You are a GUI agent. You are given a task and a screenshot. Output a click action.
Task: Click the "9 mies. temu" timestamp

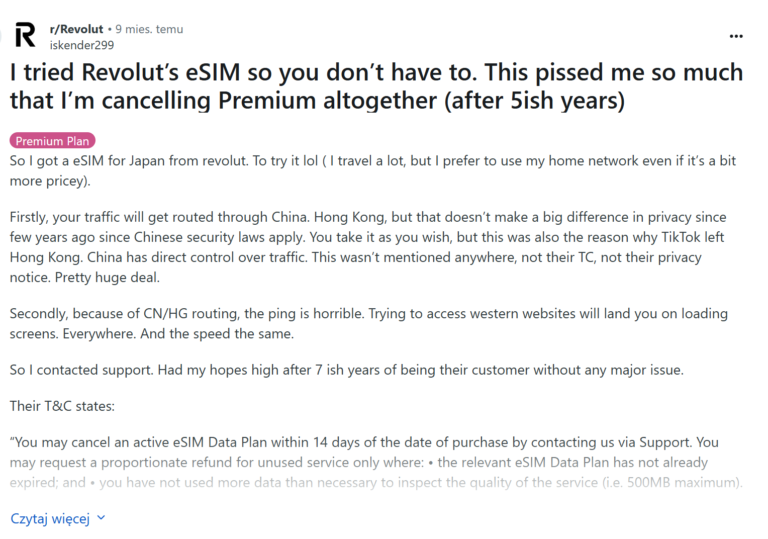(149, 30)
